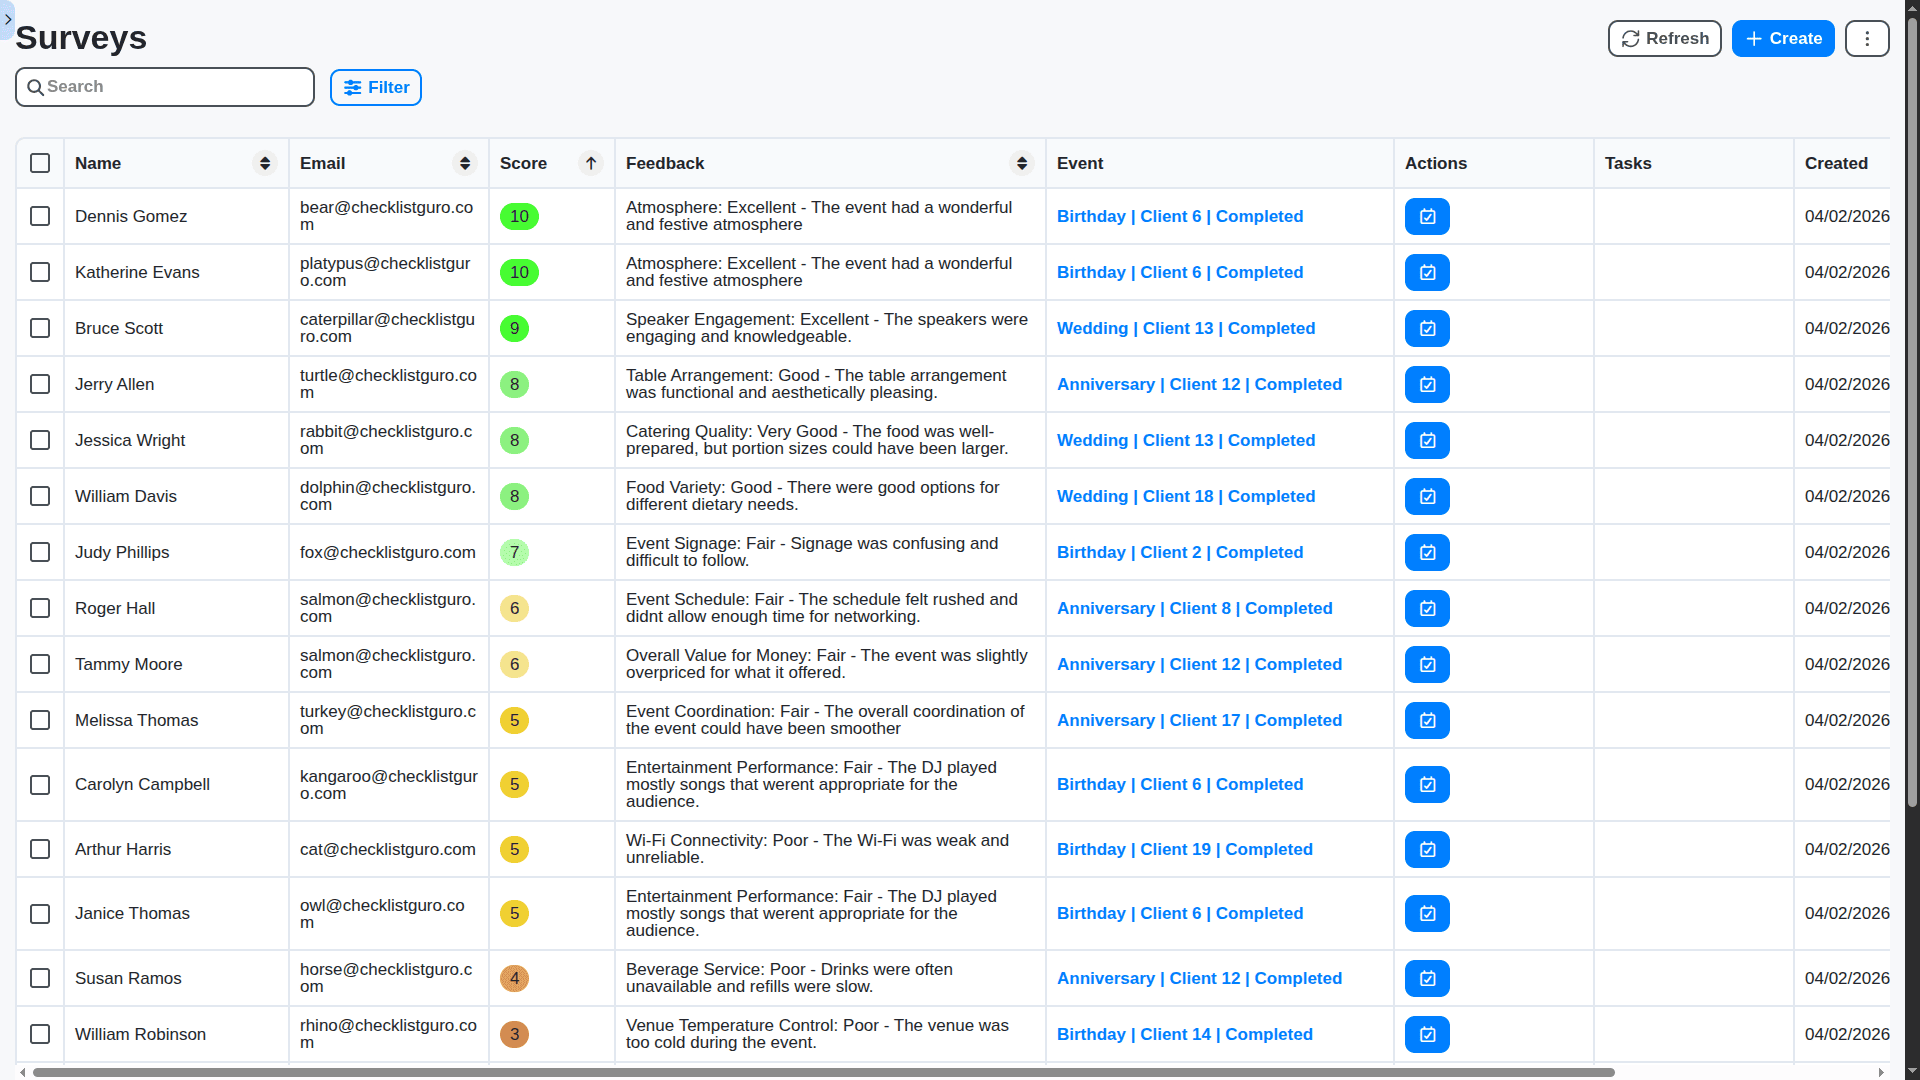Click inside the Search input field

(165, 87)
